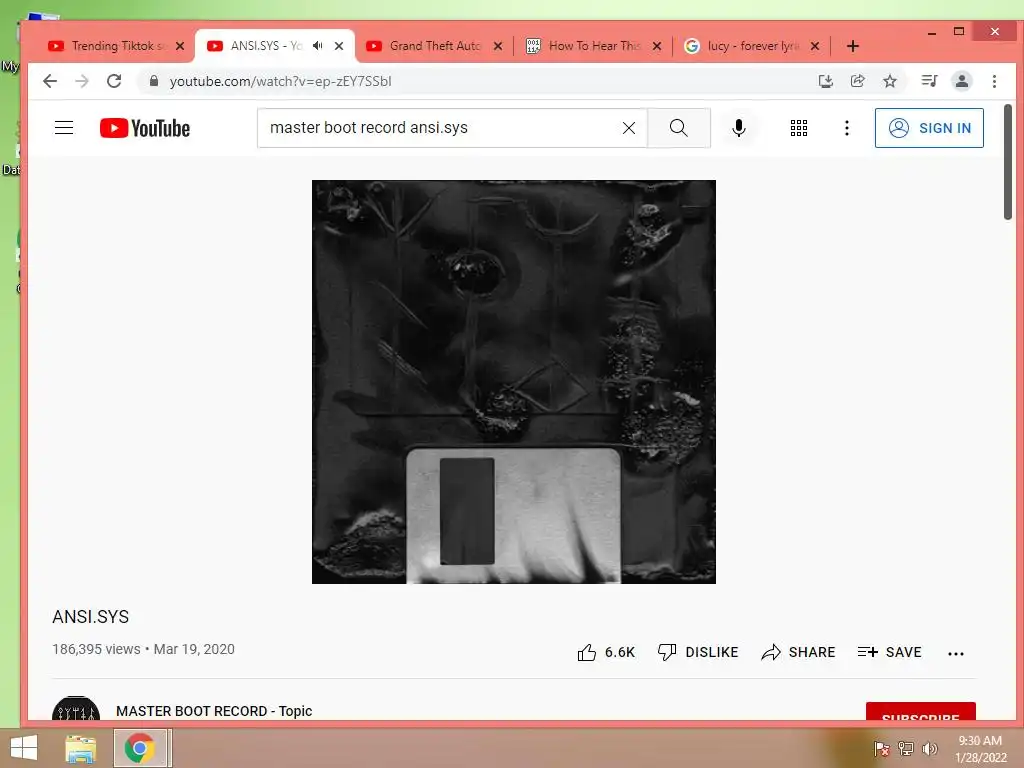Click the Action Center flag tray icon
Image resolution: width=1024 pixels, height=768 pixels.
tap(881, 748)
